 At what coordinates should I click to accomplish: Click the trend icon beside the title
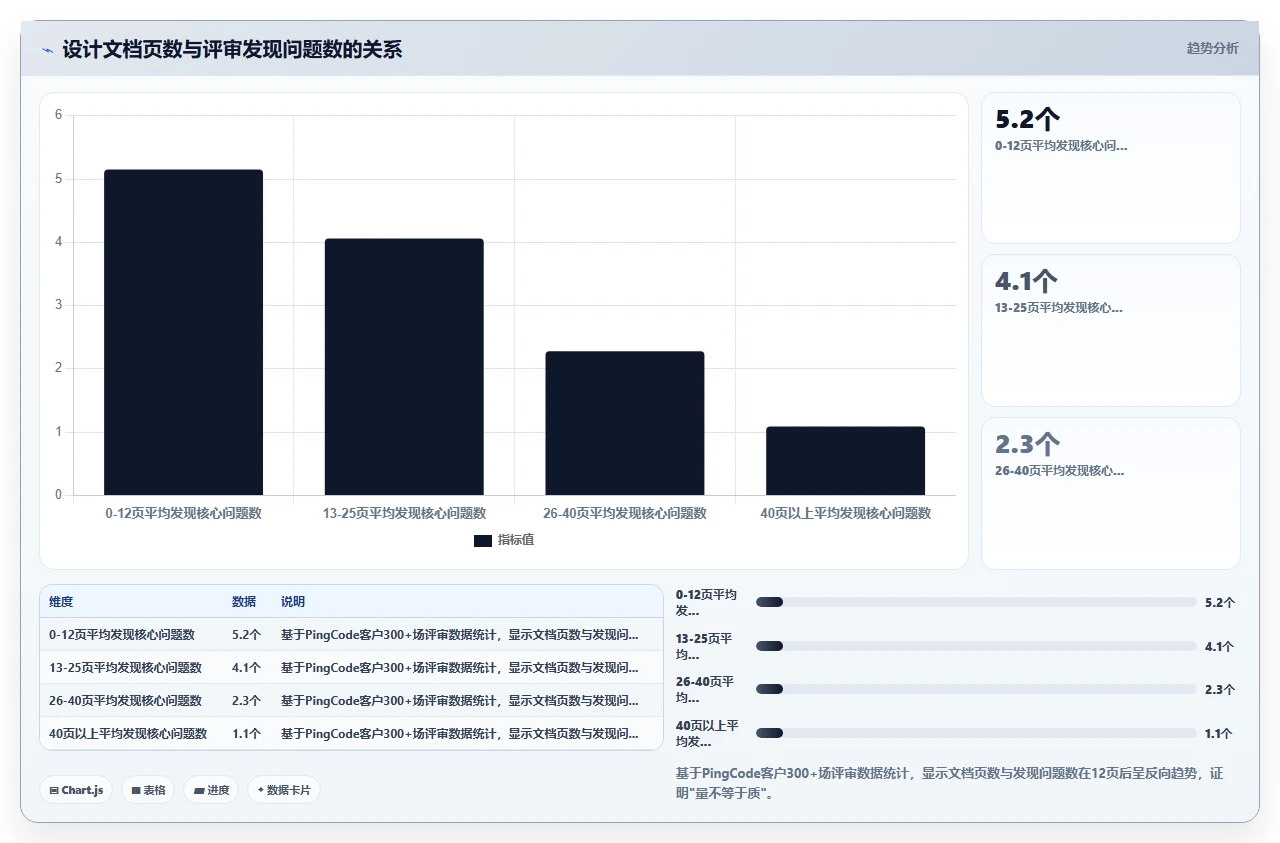pos(47,50)
